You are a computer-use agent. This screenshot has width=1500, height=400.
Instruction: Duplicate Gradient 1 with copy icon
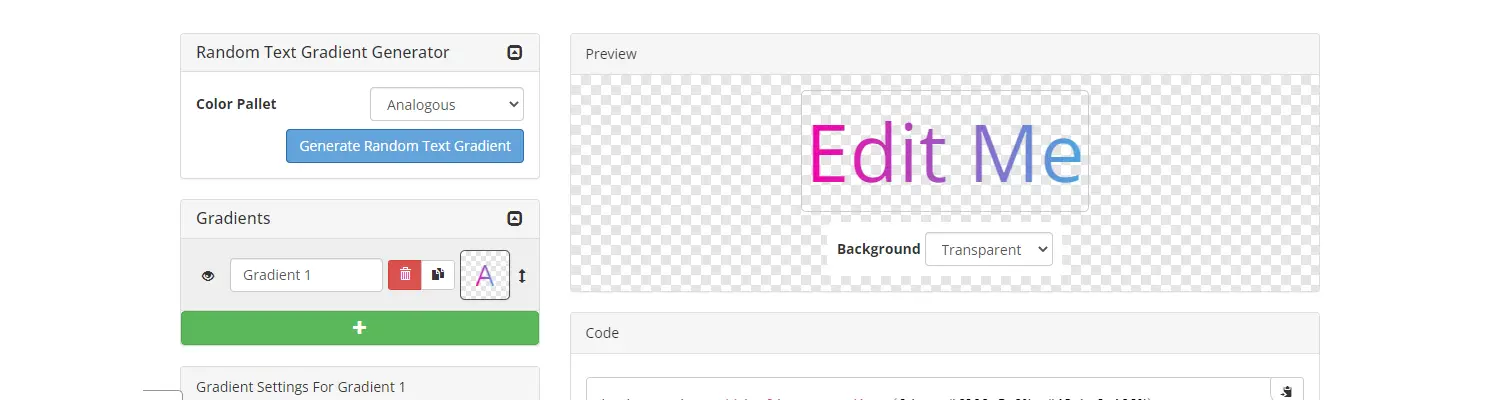click(438, 275)
